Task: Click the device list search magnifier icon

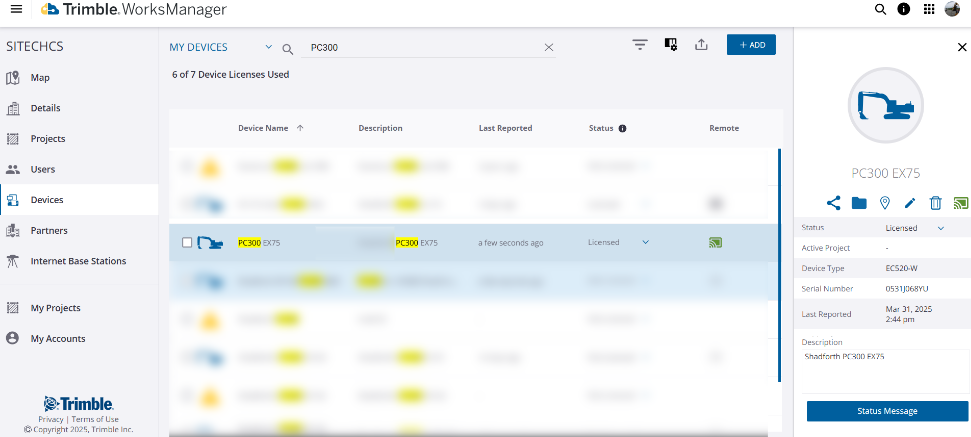Action: click(288, 49)
